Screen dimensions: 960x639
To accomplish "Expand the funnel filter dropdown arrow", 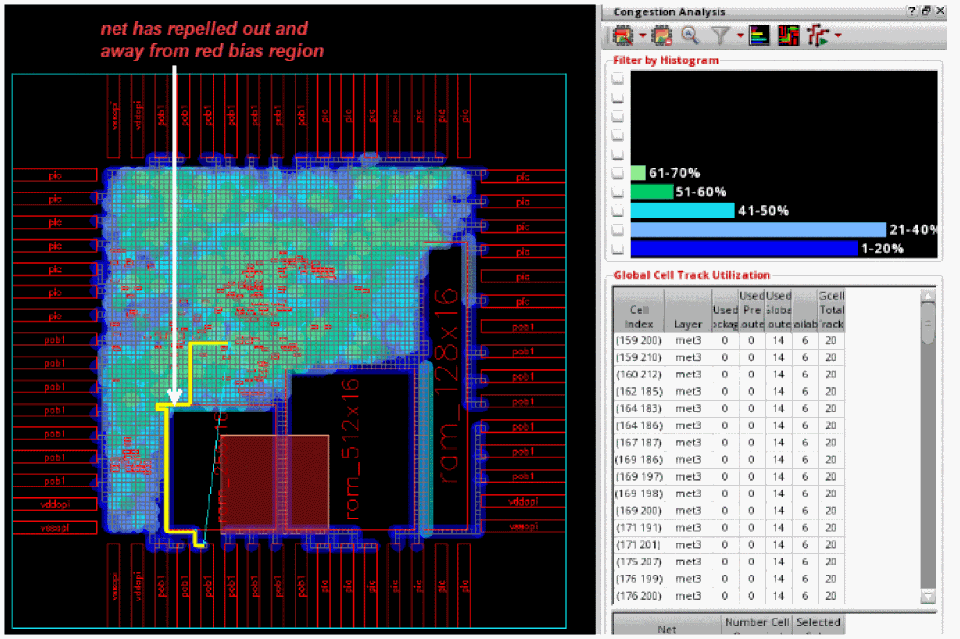I will (x=738, y=36).
